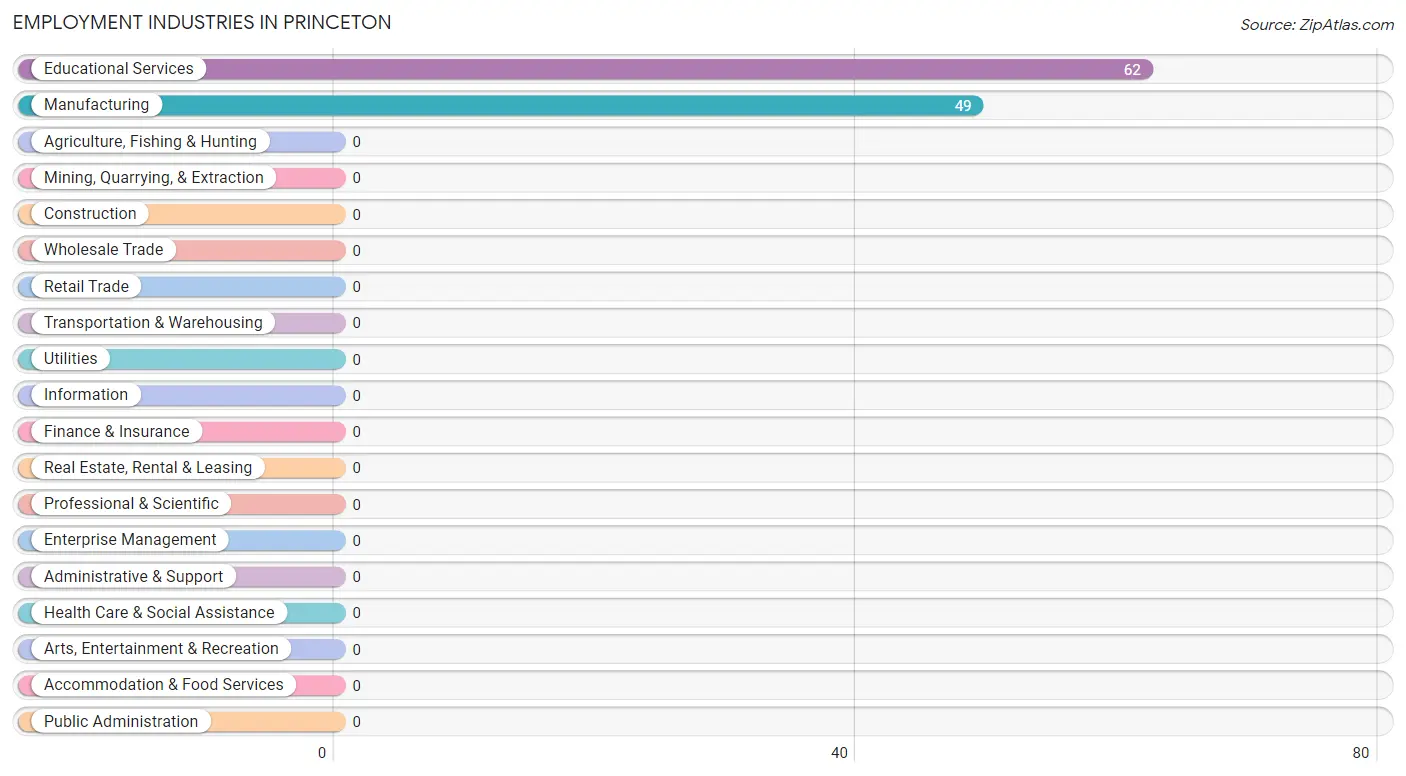Click the axis tick label 80
This screenshot has width=1406, height=776.
[x=1361, y=753]
